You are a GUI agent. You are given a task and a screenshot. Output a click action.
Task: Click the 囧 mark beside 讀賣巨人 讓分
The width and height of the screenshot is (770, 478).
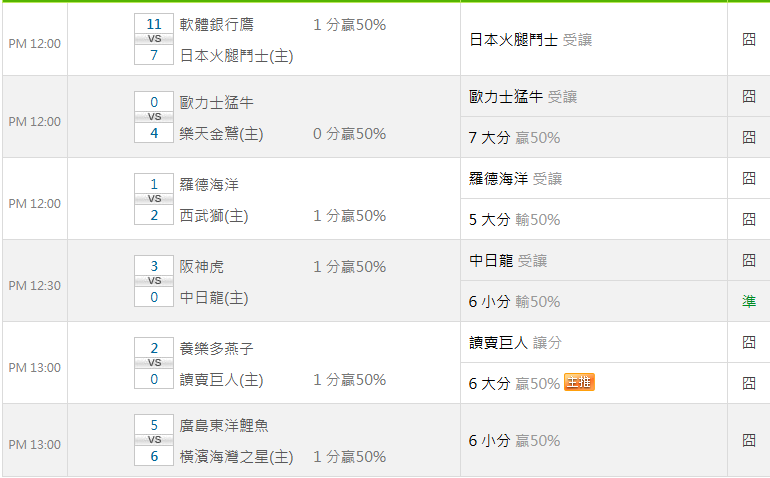pyautogui.click(x=748, y=343)
